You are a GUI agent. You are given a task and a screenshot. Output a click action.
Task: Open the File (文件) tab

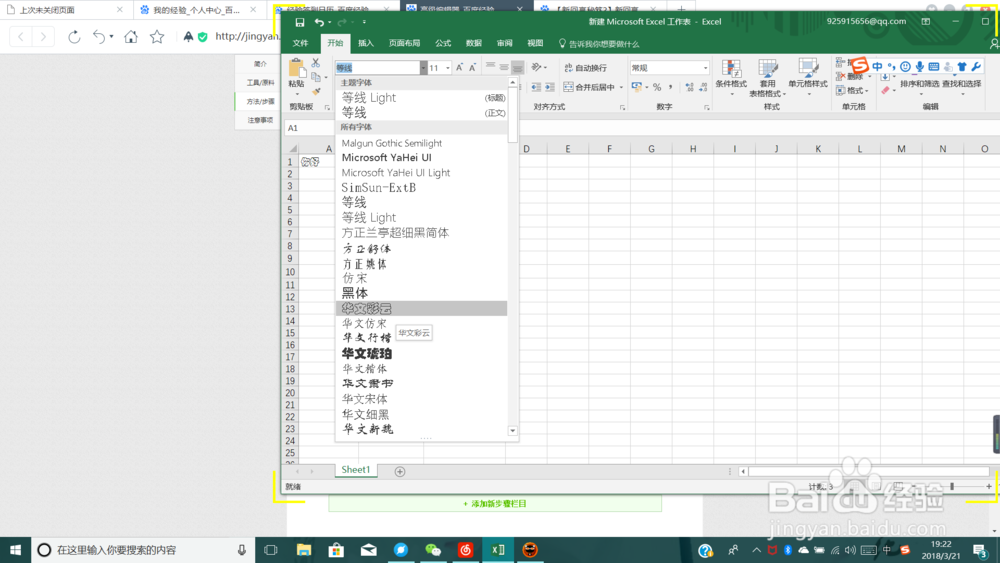pyautogui.click(x=300, y=43)
